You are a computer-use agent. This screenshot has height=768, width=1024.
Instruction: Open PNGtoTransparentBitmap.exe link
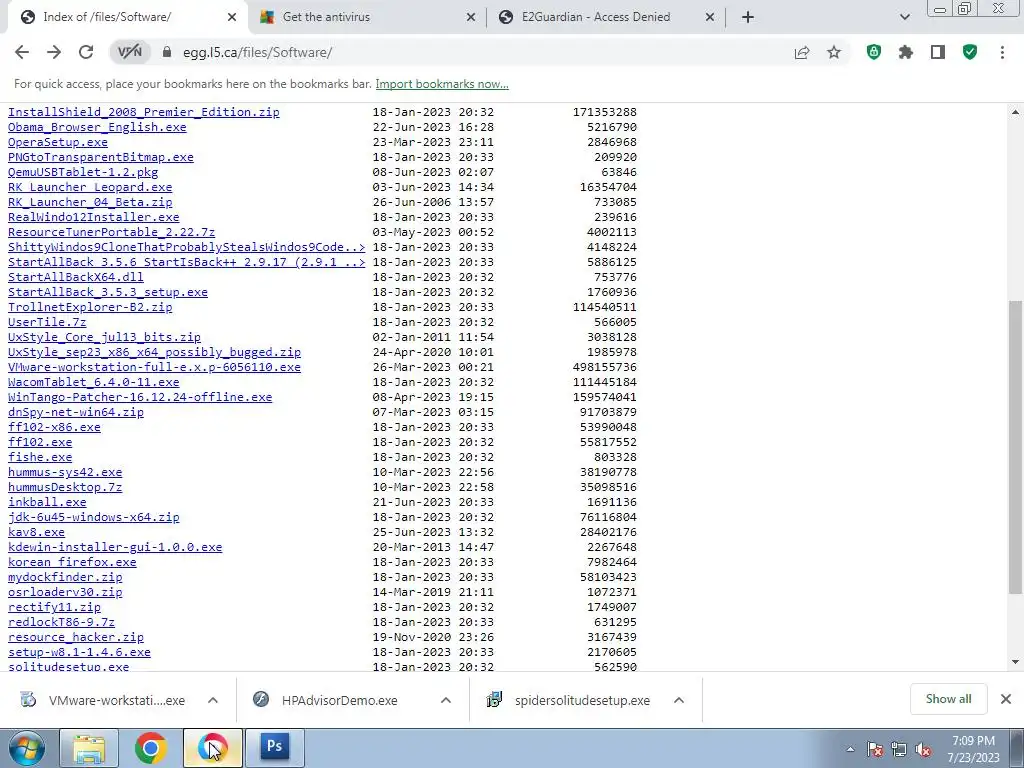point(101,157)
